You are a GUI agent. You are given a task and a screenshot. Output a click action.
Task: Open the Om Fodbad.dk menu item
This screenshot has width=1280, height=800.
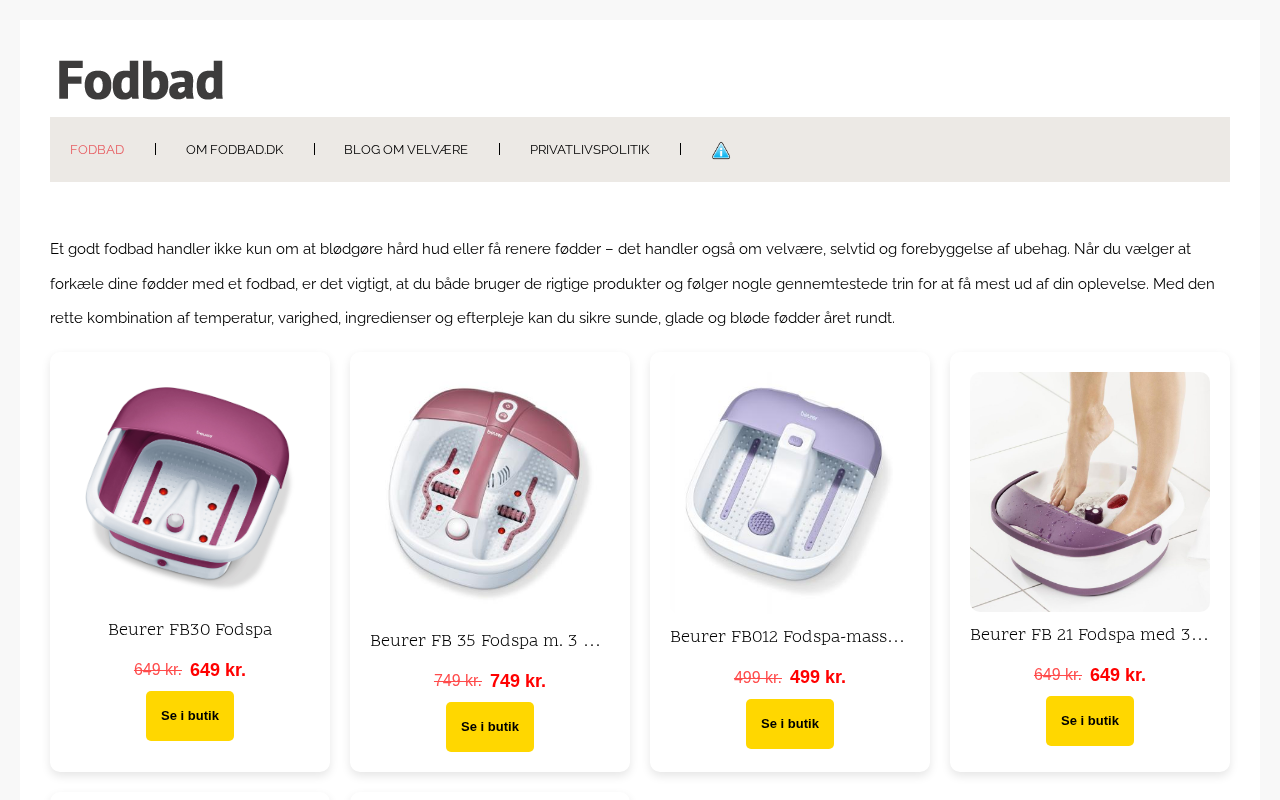click(x=234, y=150)
